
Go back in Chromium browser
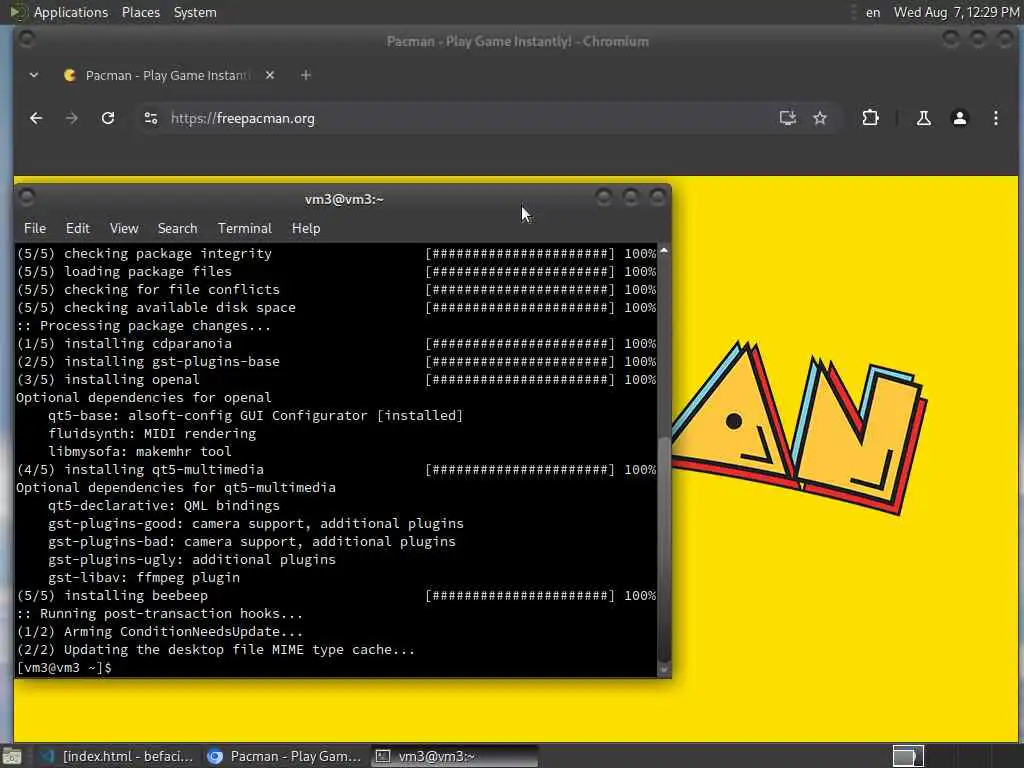click(x=36, y=118)
